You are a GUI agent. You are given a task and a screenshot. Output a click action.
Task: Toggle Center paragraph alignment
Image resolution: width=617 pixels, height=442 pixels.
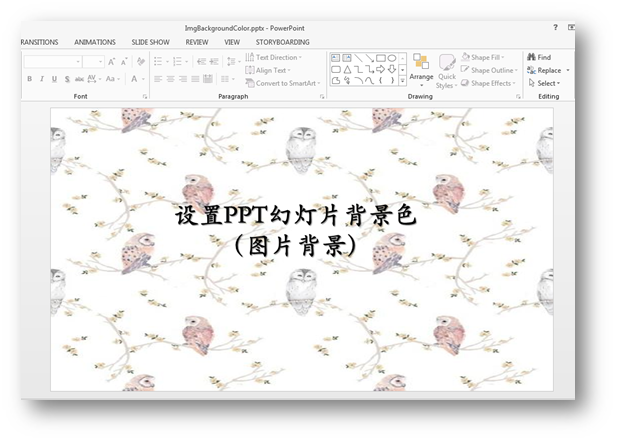170,79
